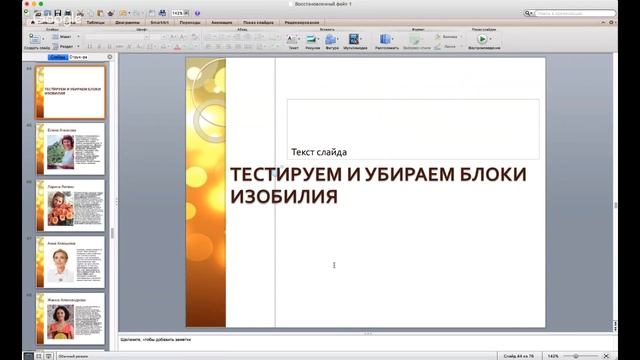Open the Анимация ribbon tab
640x360 pixels.
pyautogui.click(x=222, y=22)
